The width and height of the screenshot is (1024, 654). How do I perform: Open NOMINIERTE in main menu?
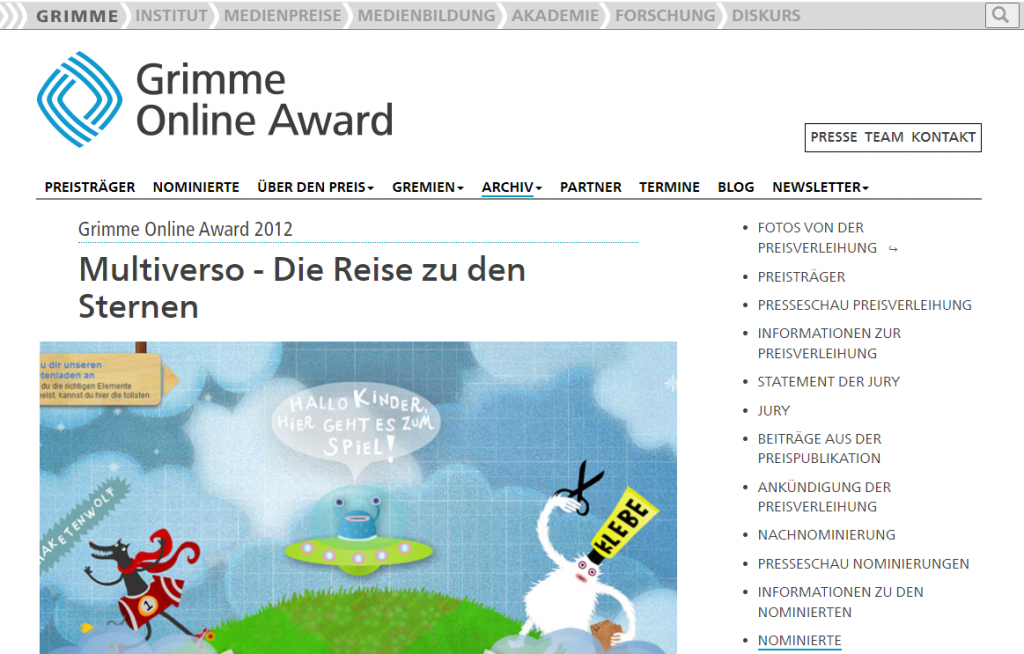pos(196,188)
